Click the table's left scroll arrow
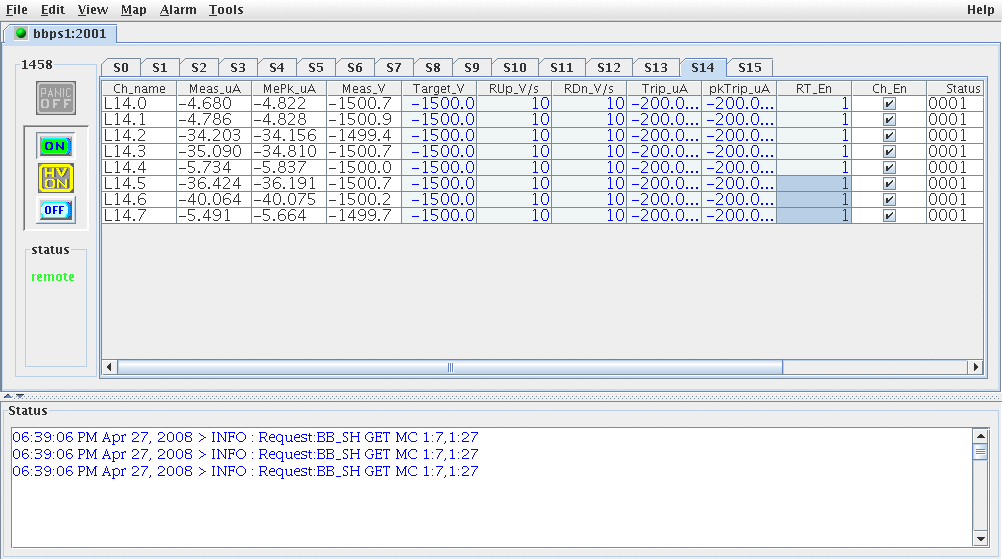 tap(109, 367)
